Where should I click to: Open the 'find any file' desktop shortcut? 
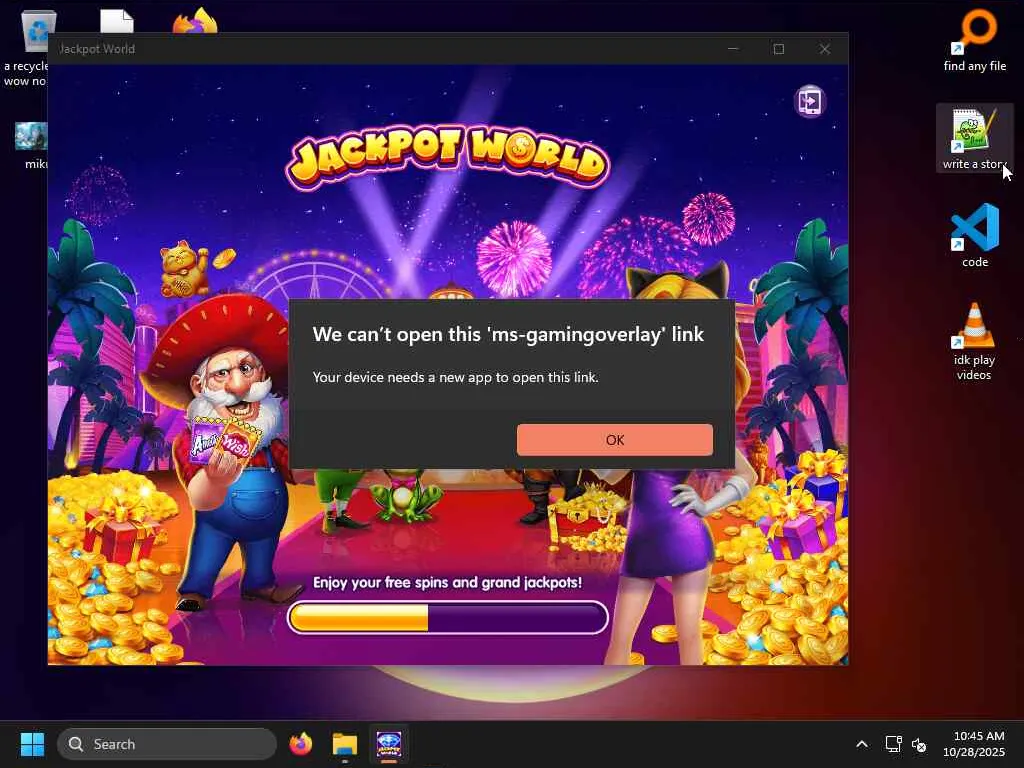[x=974, y=40]
